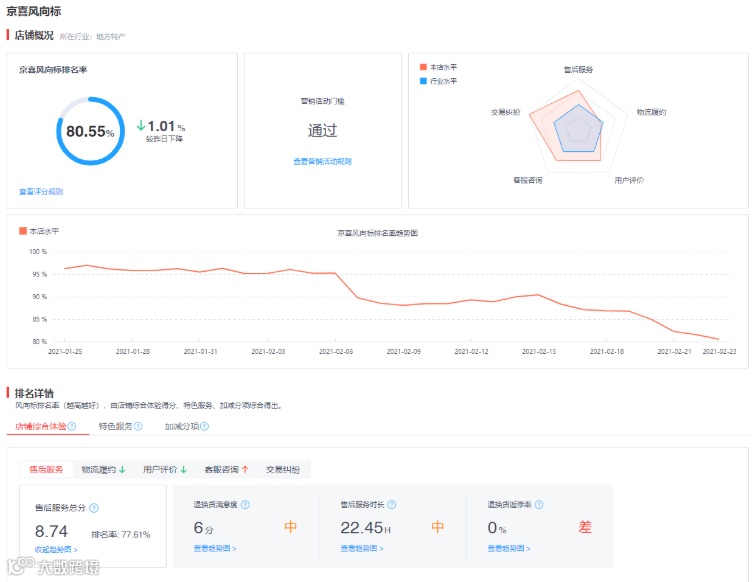Click 用户评价 label on radar chart

[x=629, y=180]
